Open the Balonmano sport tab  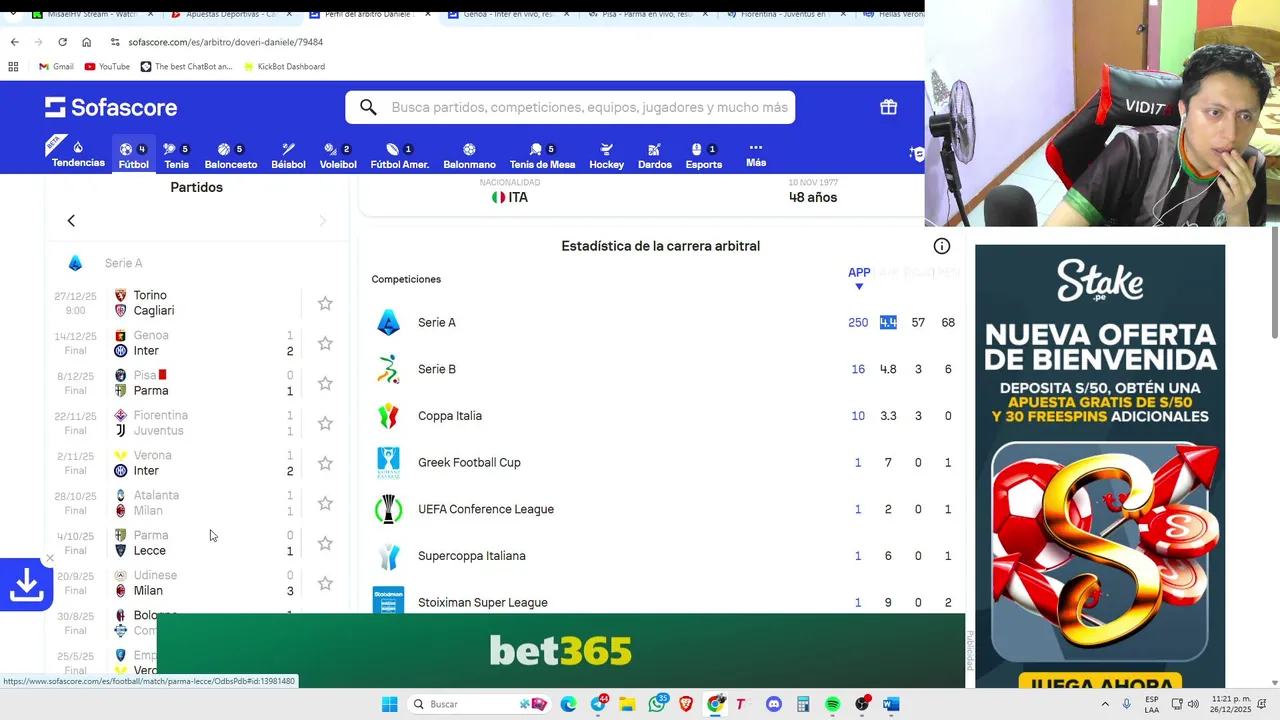pyautogui.click(x=469, y=156)
